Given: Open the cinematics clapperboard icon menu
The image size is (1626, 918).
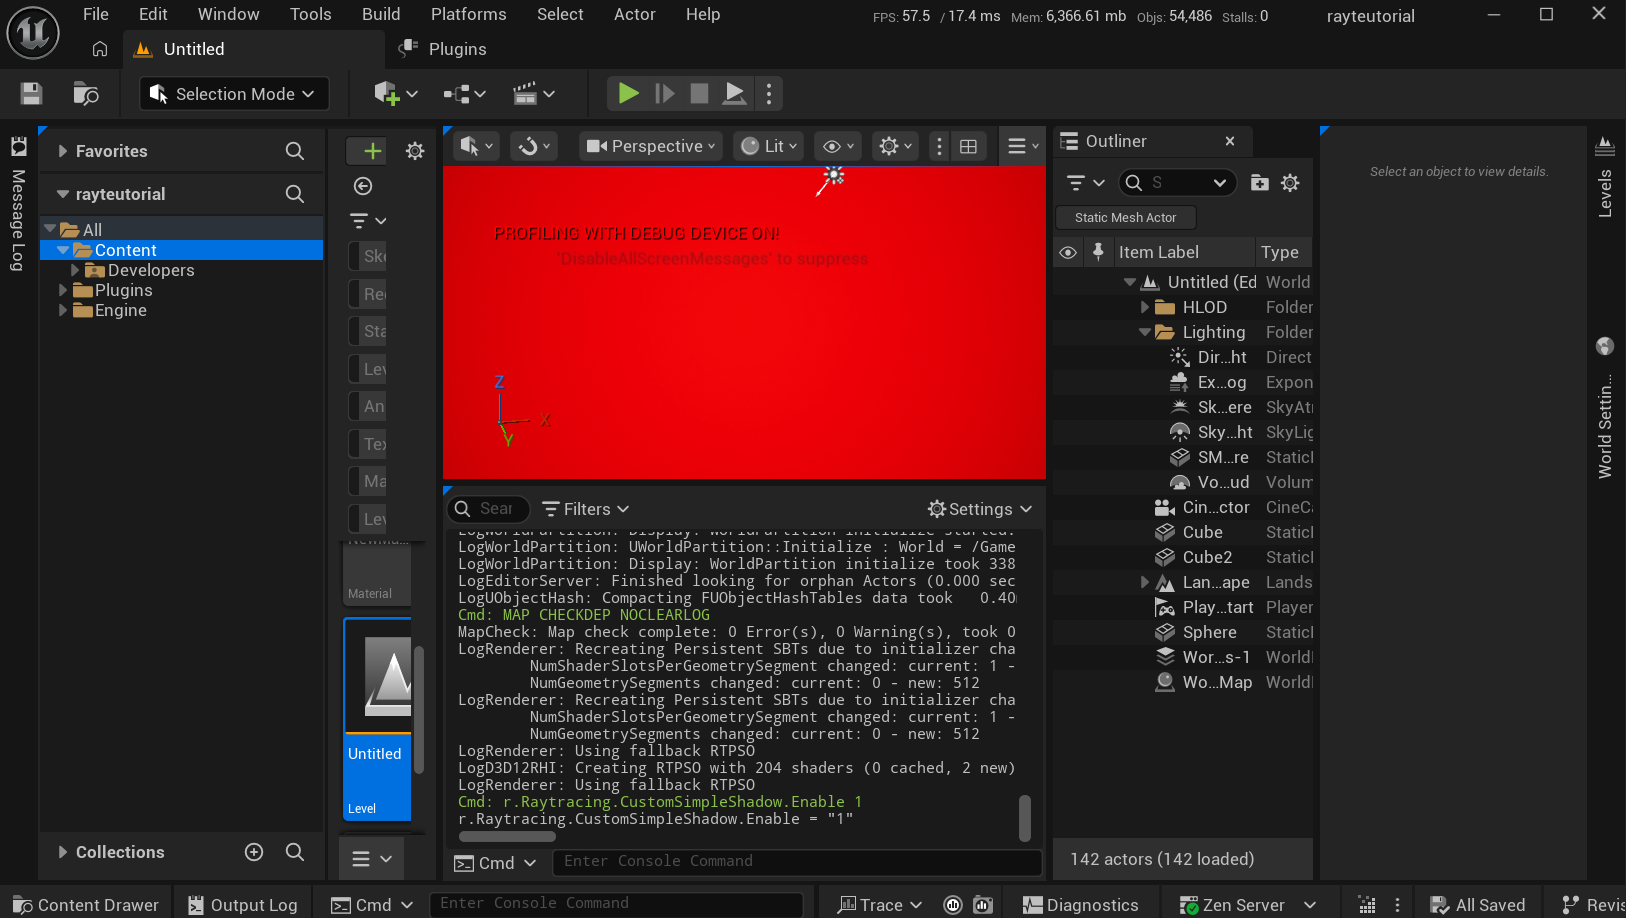Looking at the screenshot, I should point(534,94).
